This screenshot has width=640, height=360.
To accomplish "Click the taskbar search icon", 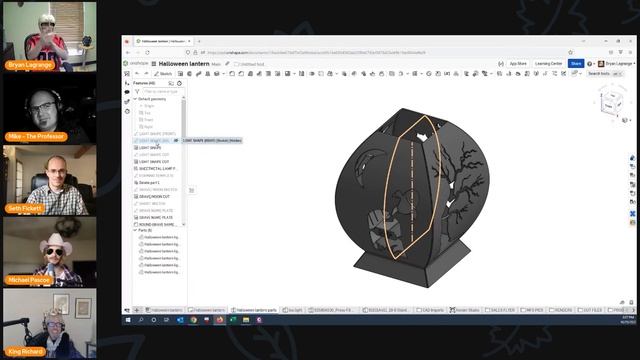I will tap(141, 320).
